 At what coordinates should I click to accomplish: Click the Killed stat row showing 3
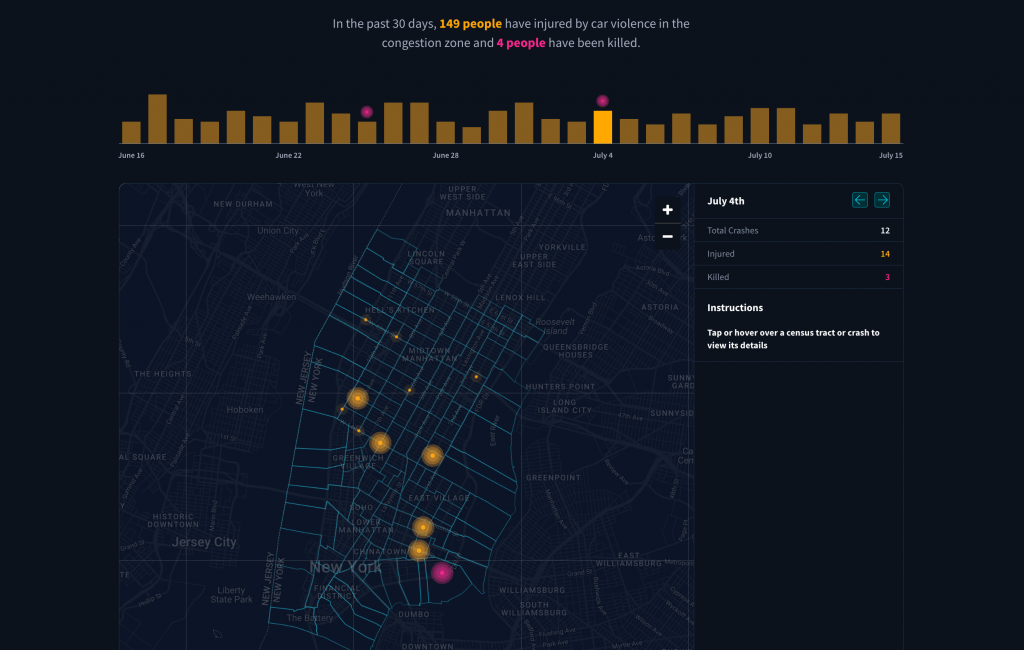click(797, 277)
